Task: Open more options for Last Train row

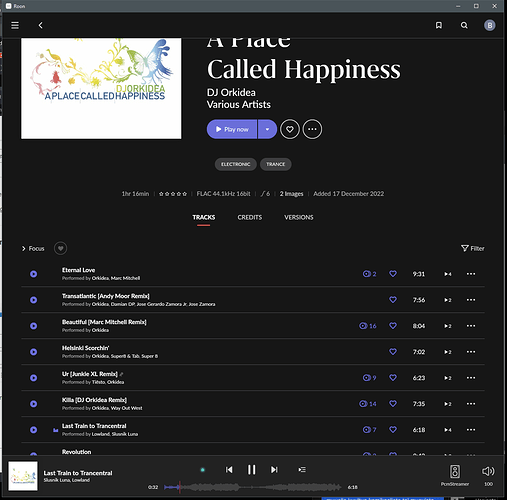Action: coord(471,430)
